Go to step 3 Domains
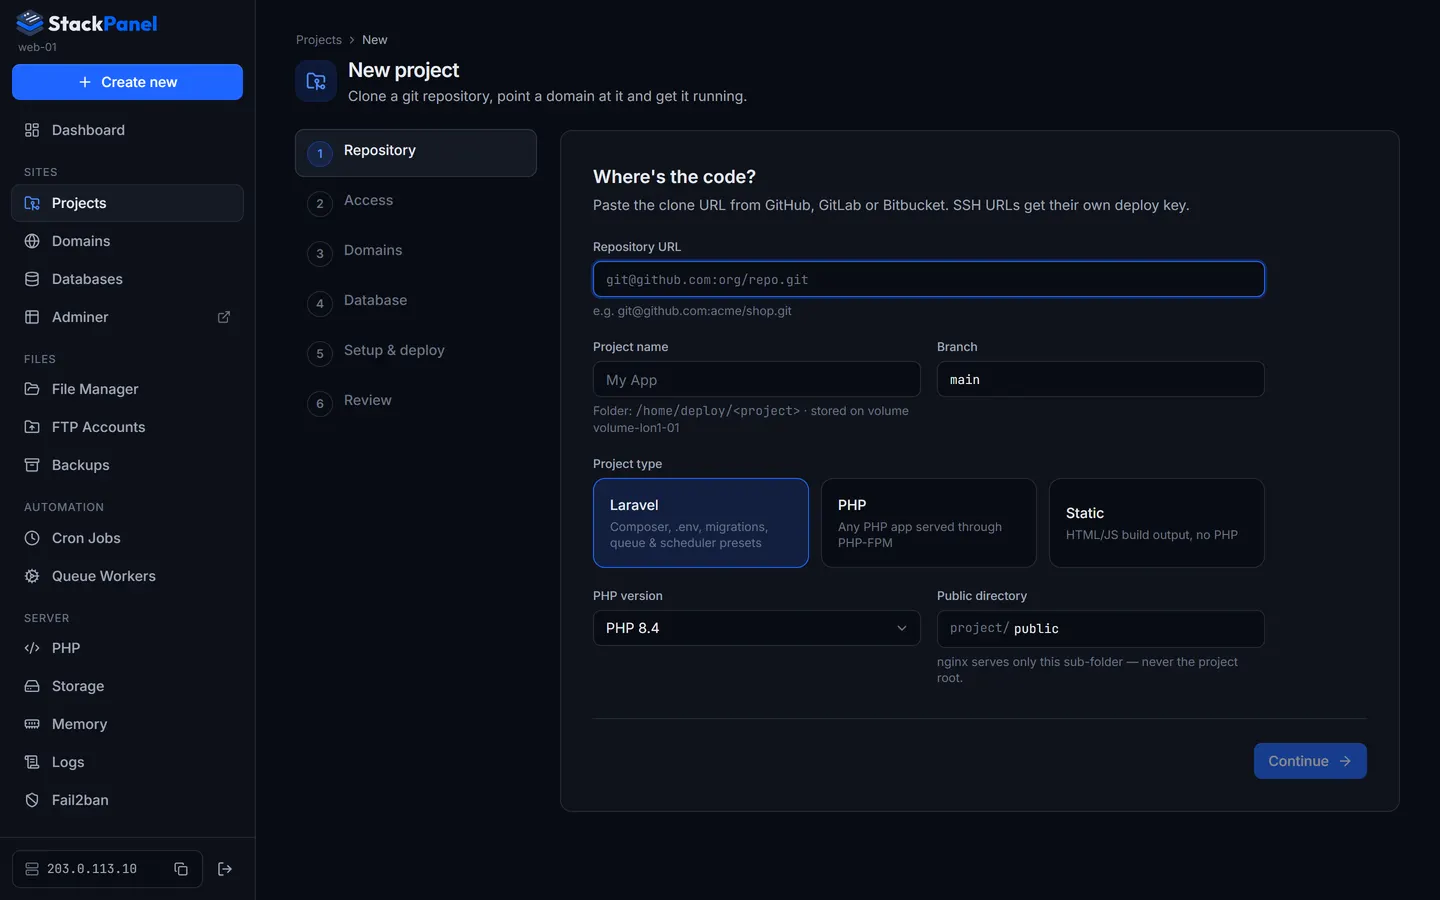This screenshot has height=900, width=1440. (416, 252)
